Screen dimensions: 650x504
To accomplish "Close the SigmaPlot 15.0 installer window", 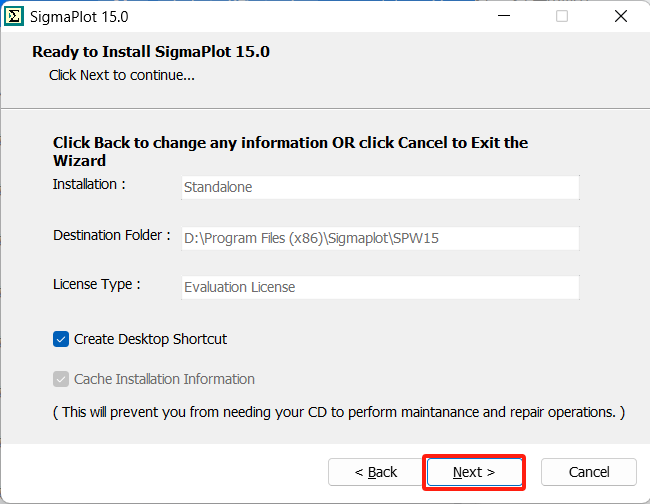I will click(620, 16).
